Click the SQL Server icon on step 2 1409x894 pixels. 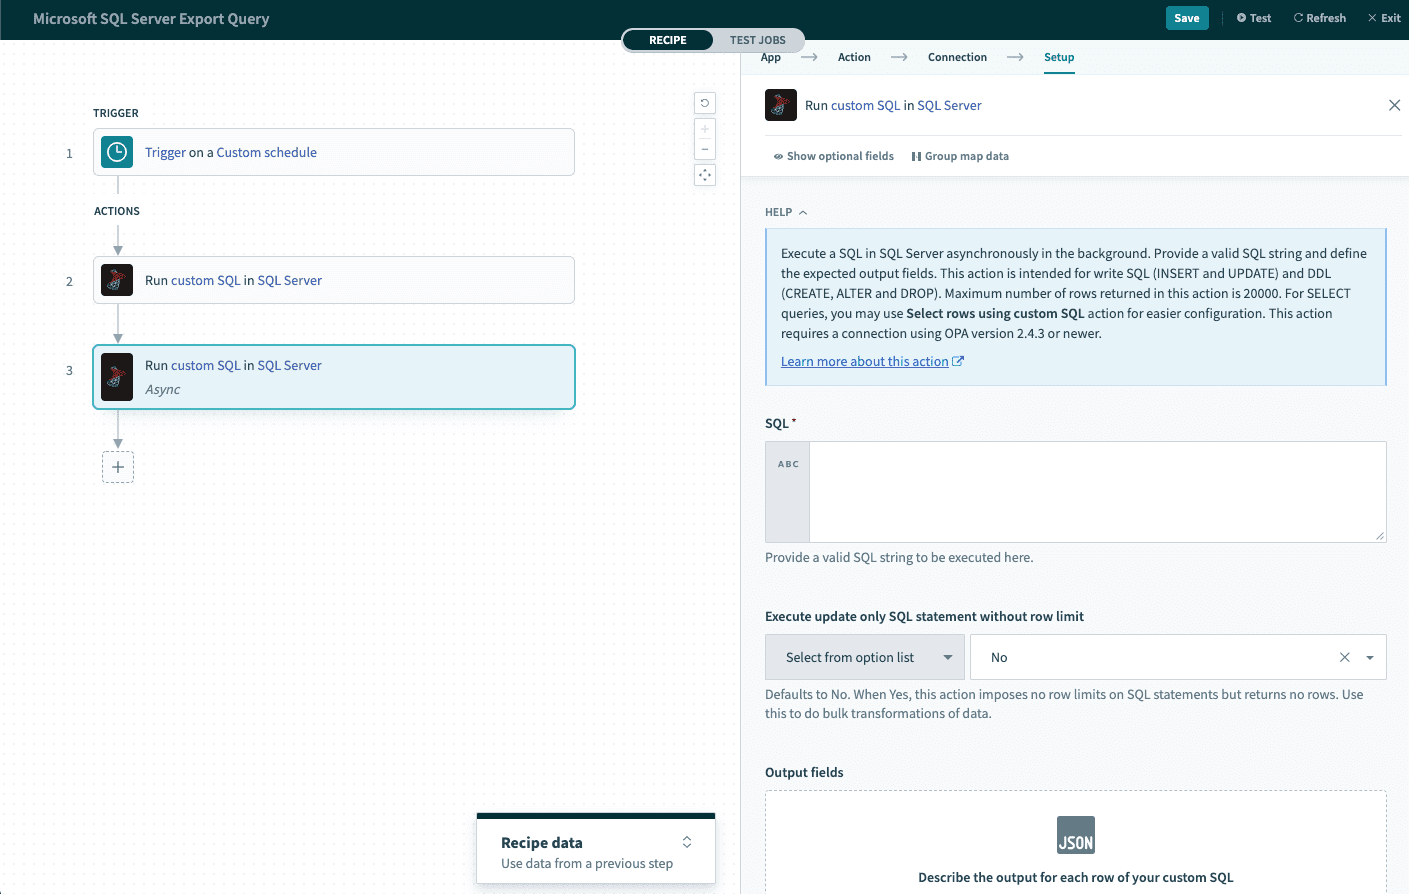pos(117,280)
